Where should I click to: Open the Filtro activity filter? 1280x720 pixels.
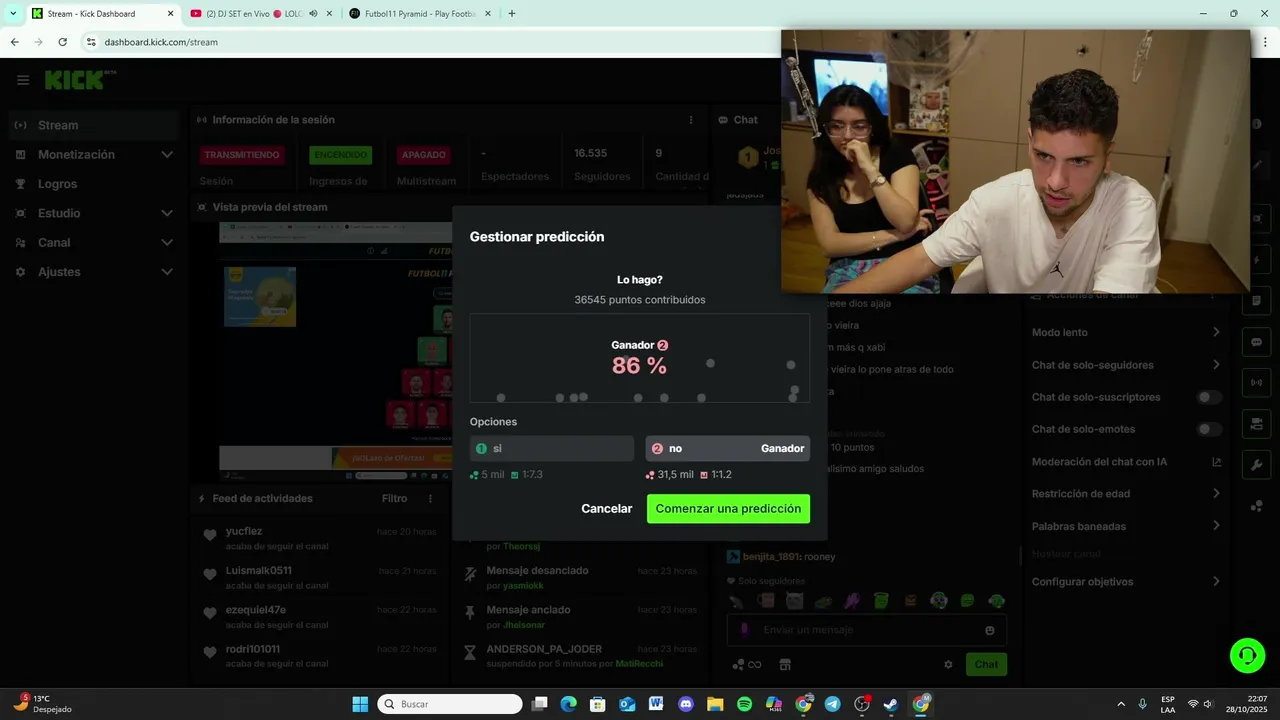(395, 498)
